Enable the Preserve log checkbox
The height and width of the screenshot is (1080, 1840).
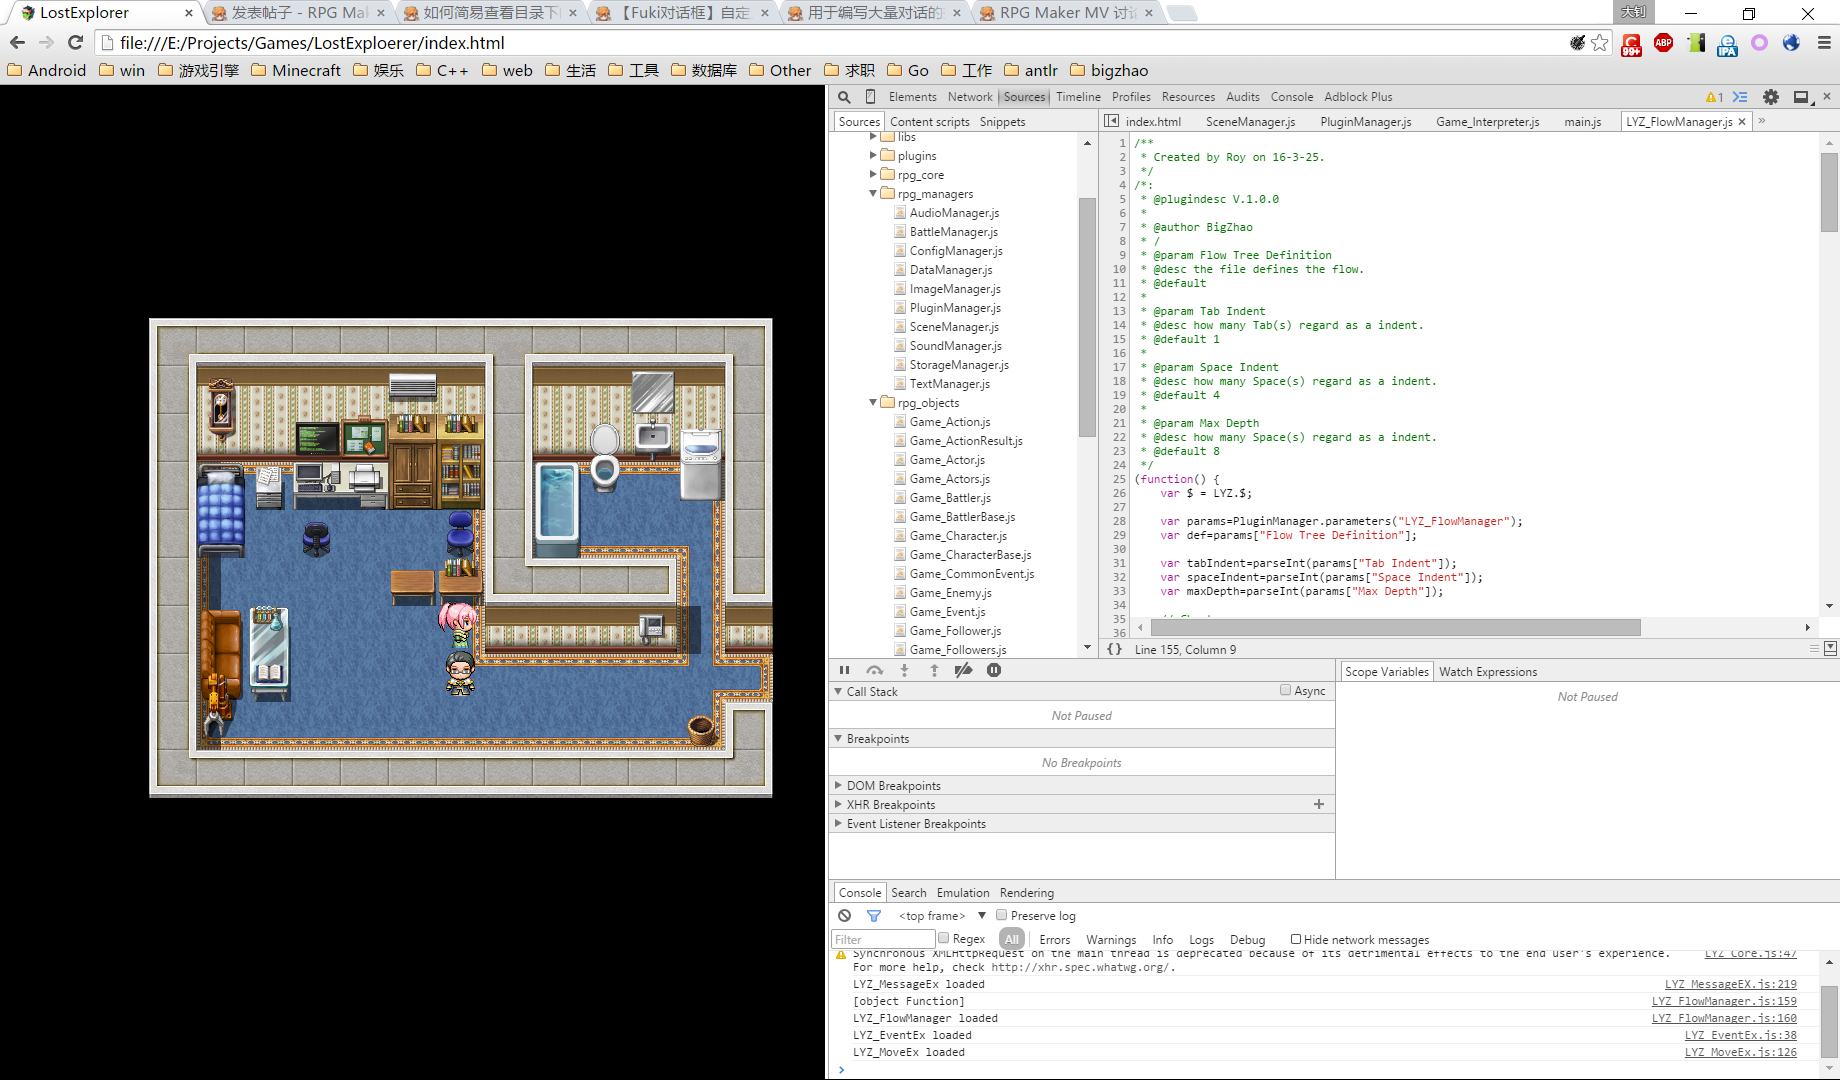(1001, 915)
